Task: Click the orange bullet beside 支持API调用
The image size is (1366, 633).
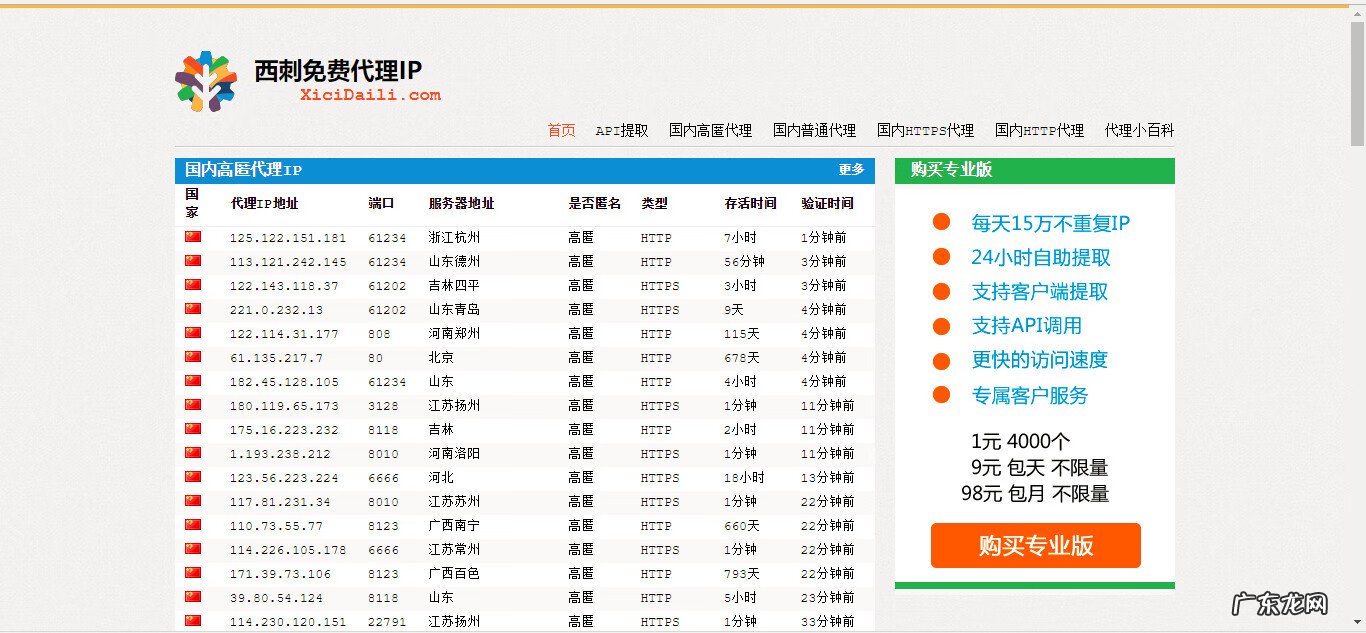Action: point(941,327)
